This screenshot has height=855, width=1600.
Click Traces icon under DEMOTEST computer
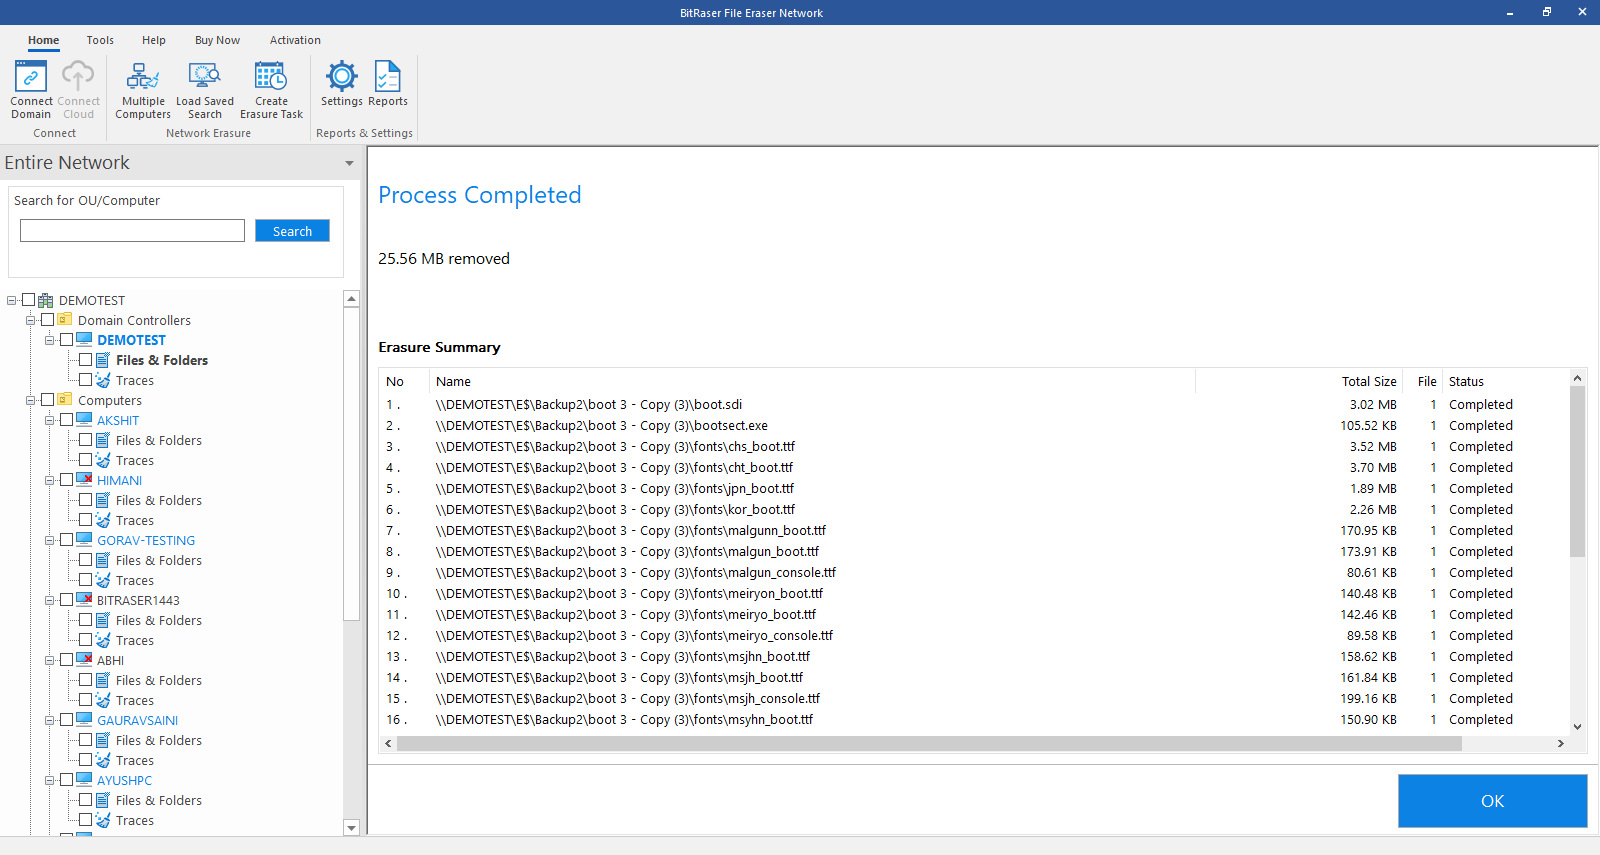103,380
